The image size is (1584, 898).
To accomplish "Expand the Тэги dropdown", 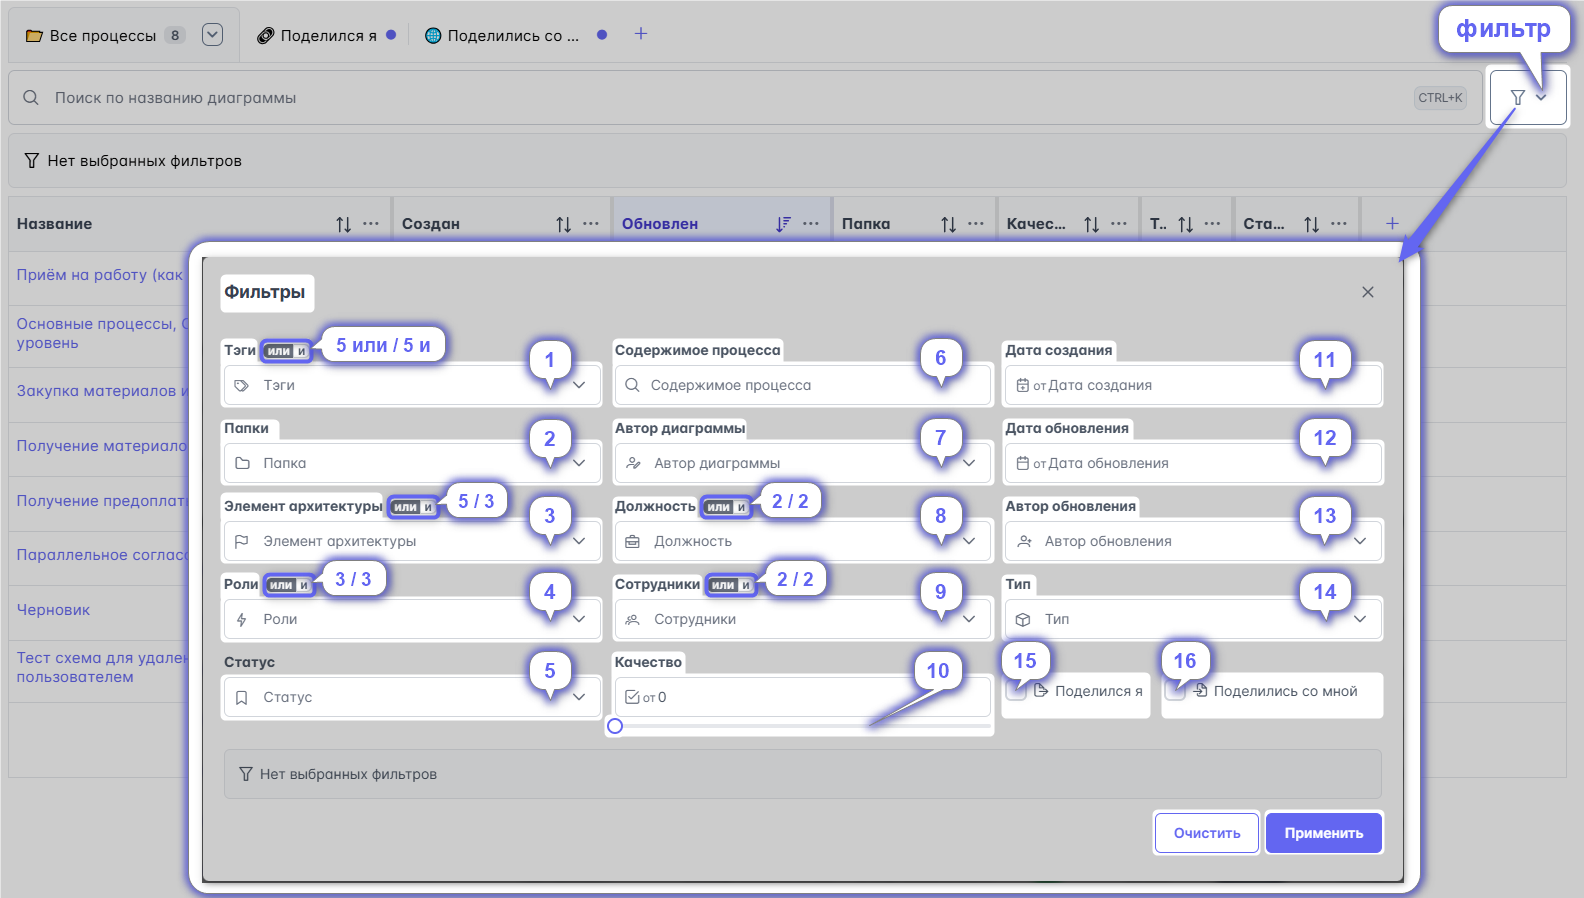I will click(x=579, y=385).
